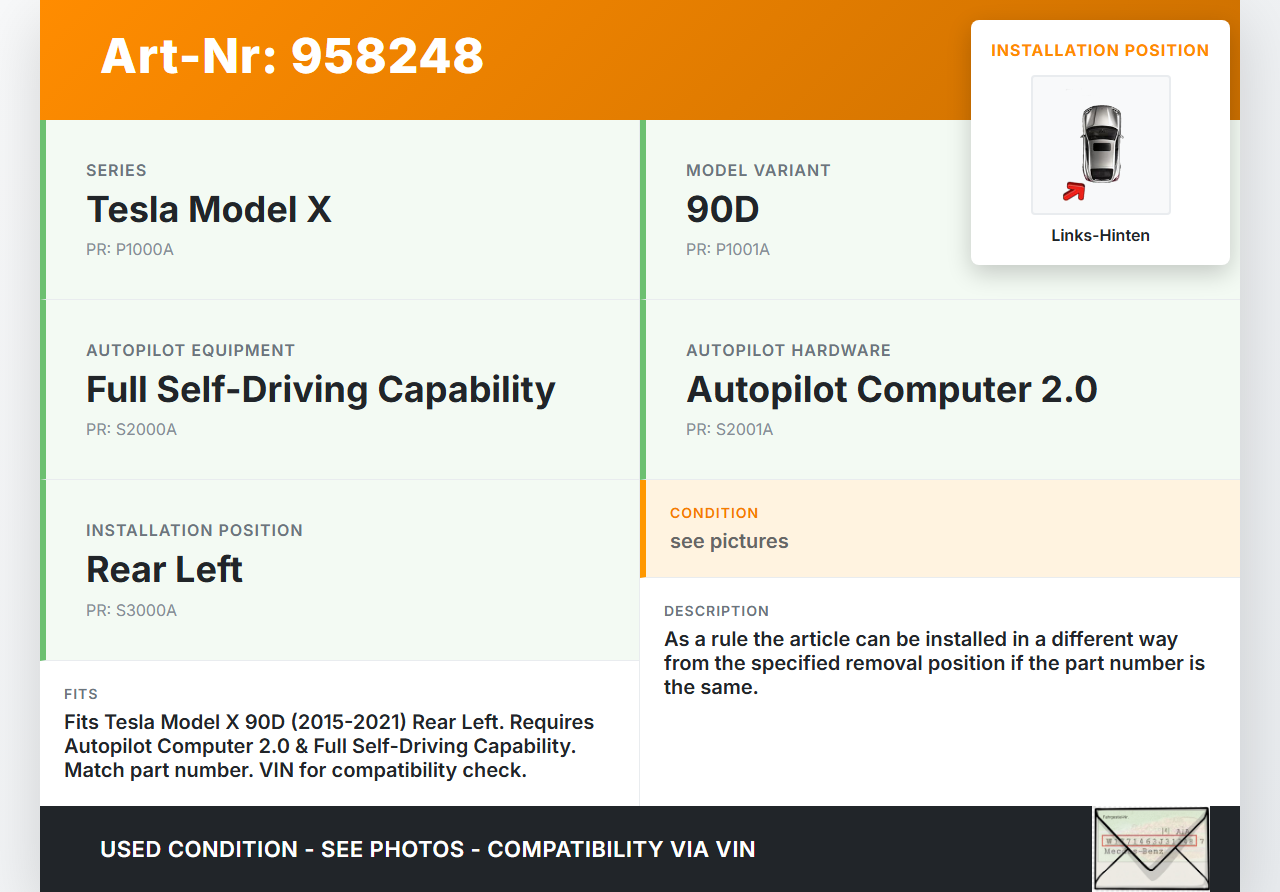Click the USED CONDITION footer banner text
Image resolution: width=1280 pixels, height=892 pixels.
click(x=428, y=850)
